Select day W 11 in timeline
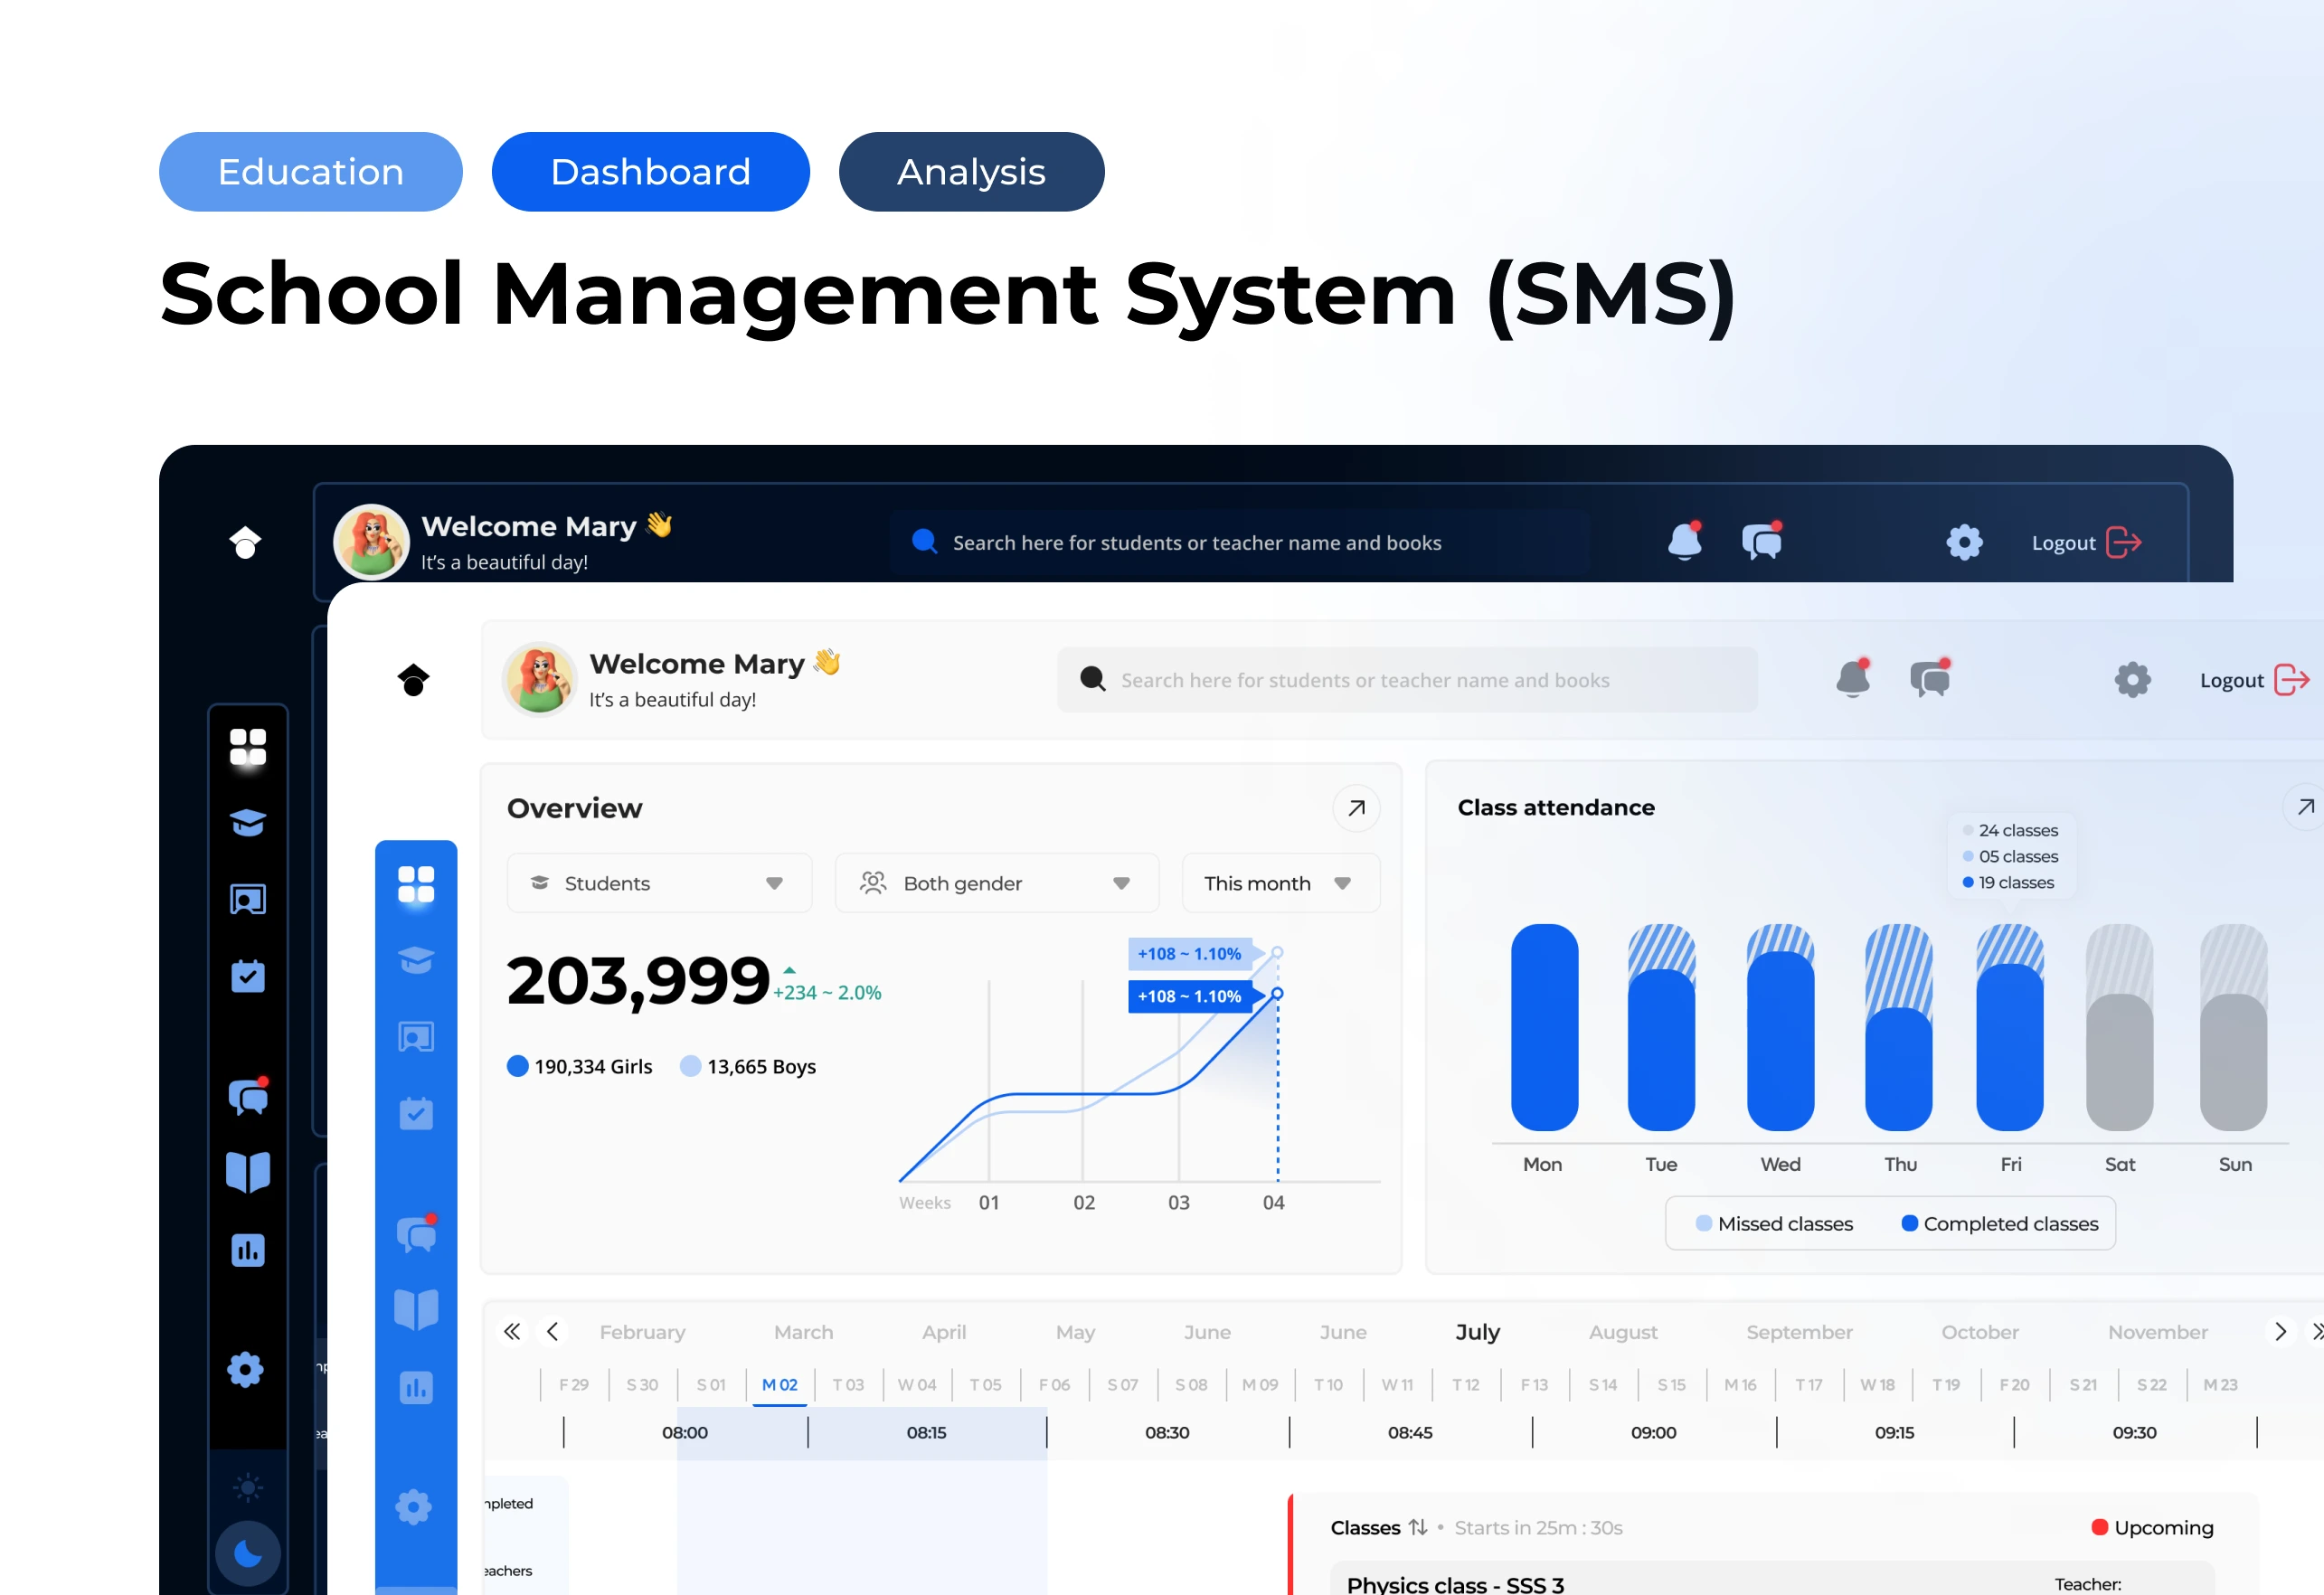 coord(1397,1385)
